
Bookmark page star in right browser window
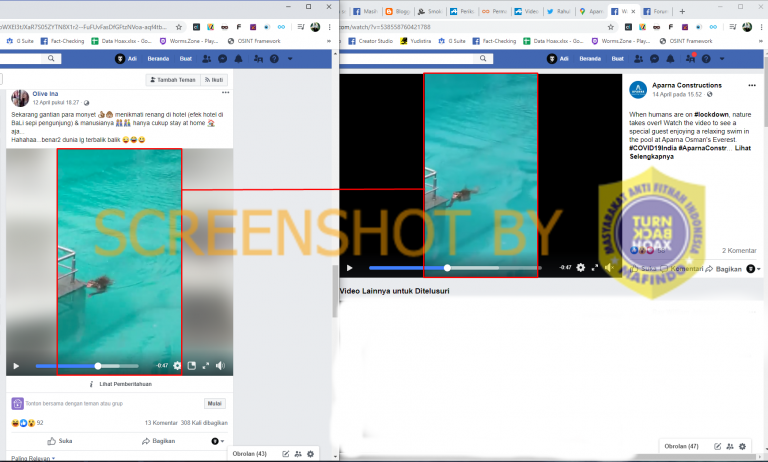click(611, 27)
